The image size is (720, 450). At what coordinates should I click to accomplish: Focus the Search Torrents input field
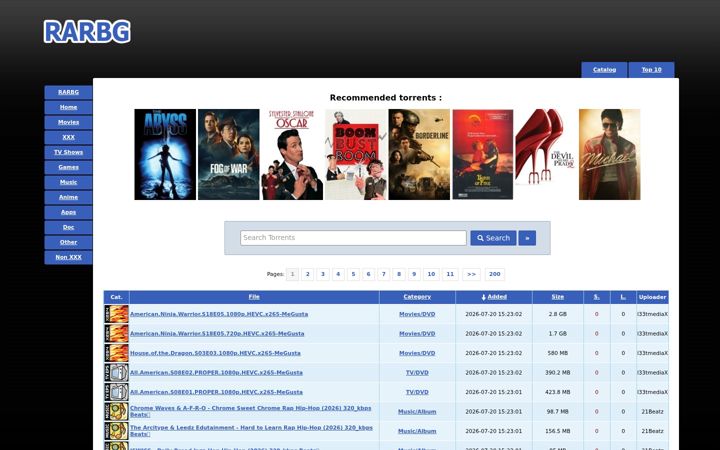pyautogui.click(x=353, y=238)
